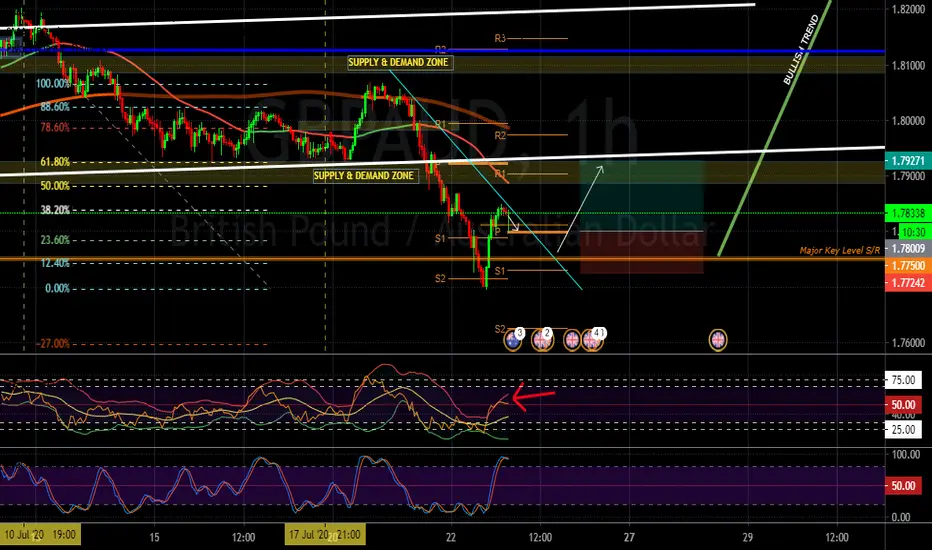
Task: Click the 17 Jul '20 21:00 time marker
Action: (x=325, y=535)
